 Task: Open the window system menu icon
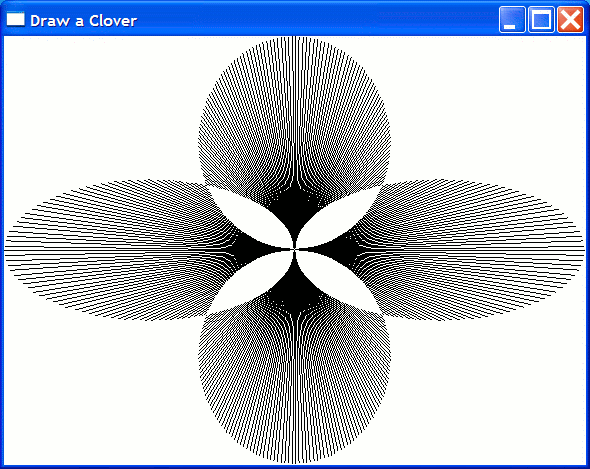pos(15,19)
